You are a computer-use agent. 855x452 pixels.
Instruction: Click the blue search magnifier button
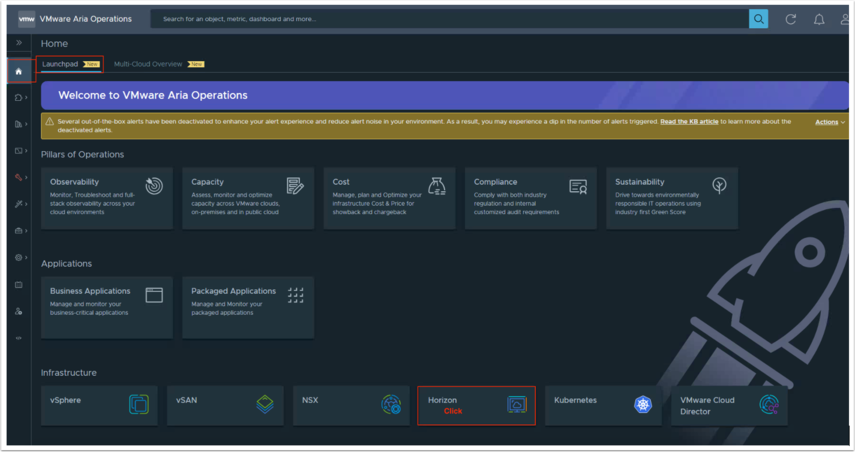(759, 19)
